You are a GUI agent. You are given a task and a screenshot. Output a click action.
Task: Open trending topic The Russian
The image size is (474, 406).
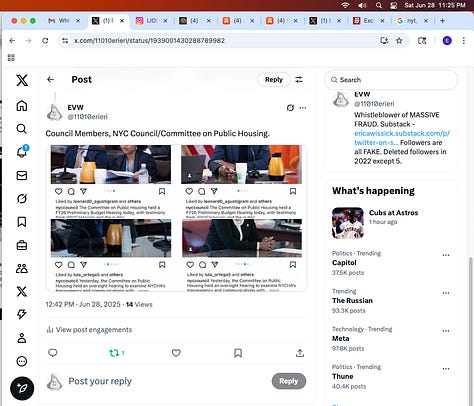352,301
